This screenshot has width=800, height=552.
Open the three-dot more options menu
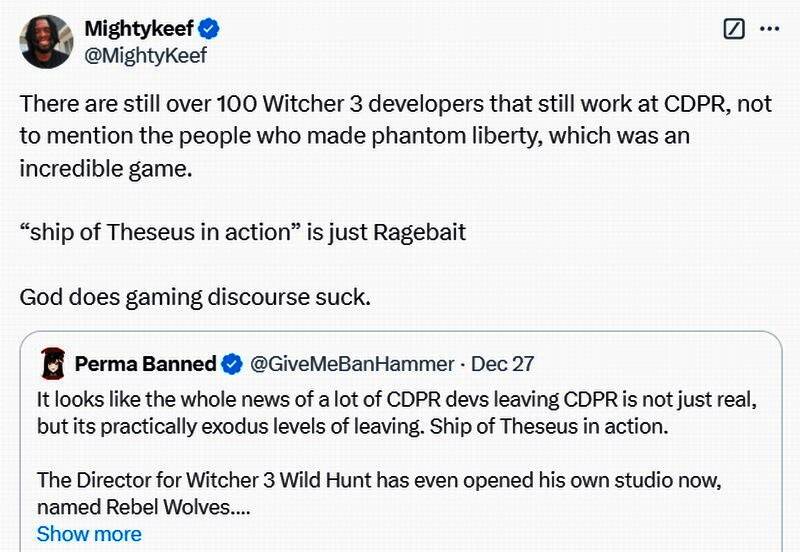pyautogui.click(x=769, y=29)
